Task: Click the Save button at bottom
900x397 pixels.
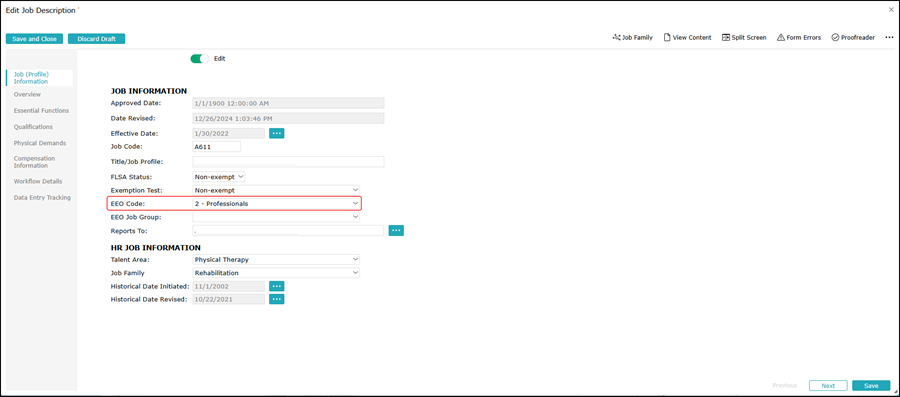Action: point(871,386)
